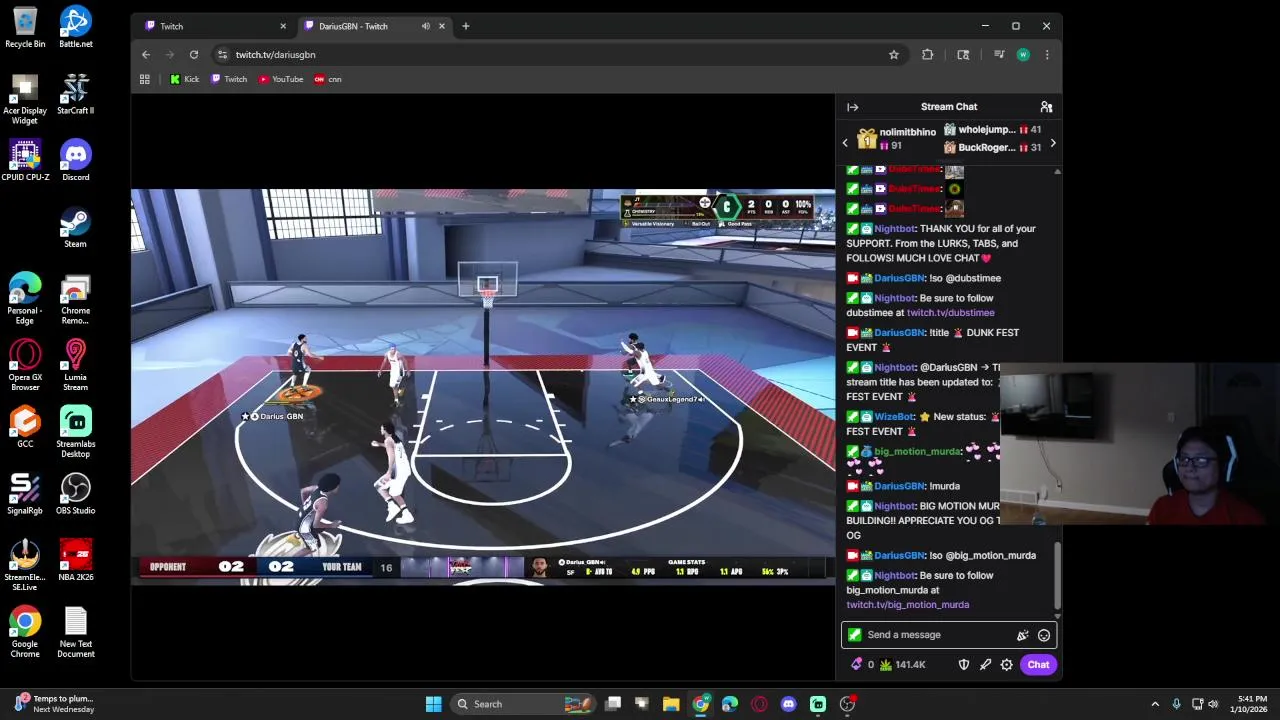The image size is (1280, 720).
Task: Open Chrome profile avatar
Action: [1023, 55]
